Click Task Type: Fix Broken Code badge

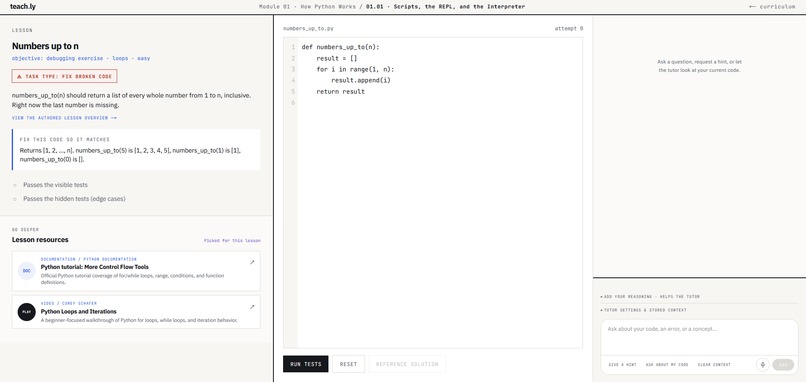click(64, 76)
